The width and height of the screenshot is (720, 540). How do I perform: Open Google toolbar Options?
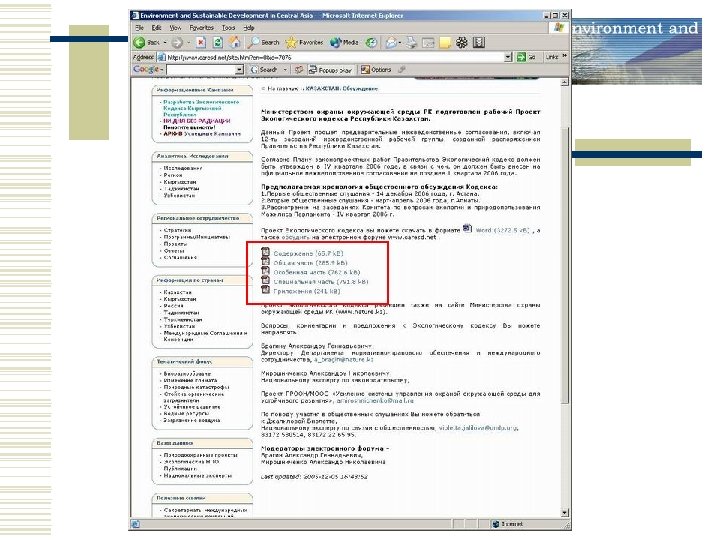click(376, 70)
